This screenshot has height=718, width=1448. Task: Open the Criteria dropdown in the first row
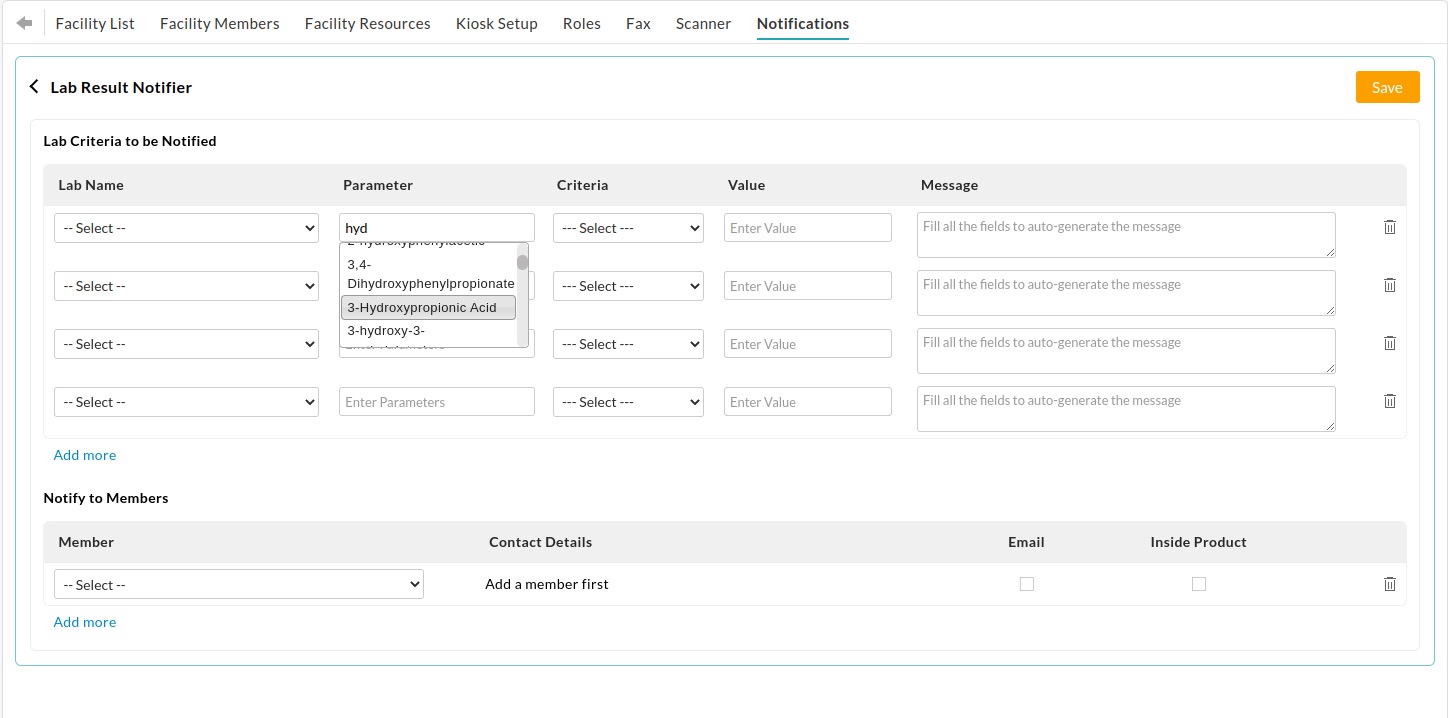(628, 227)
